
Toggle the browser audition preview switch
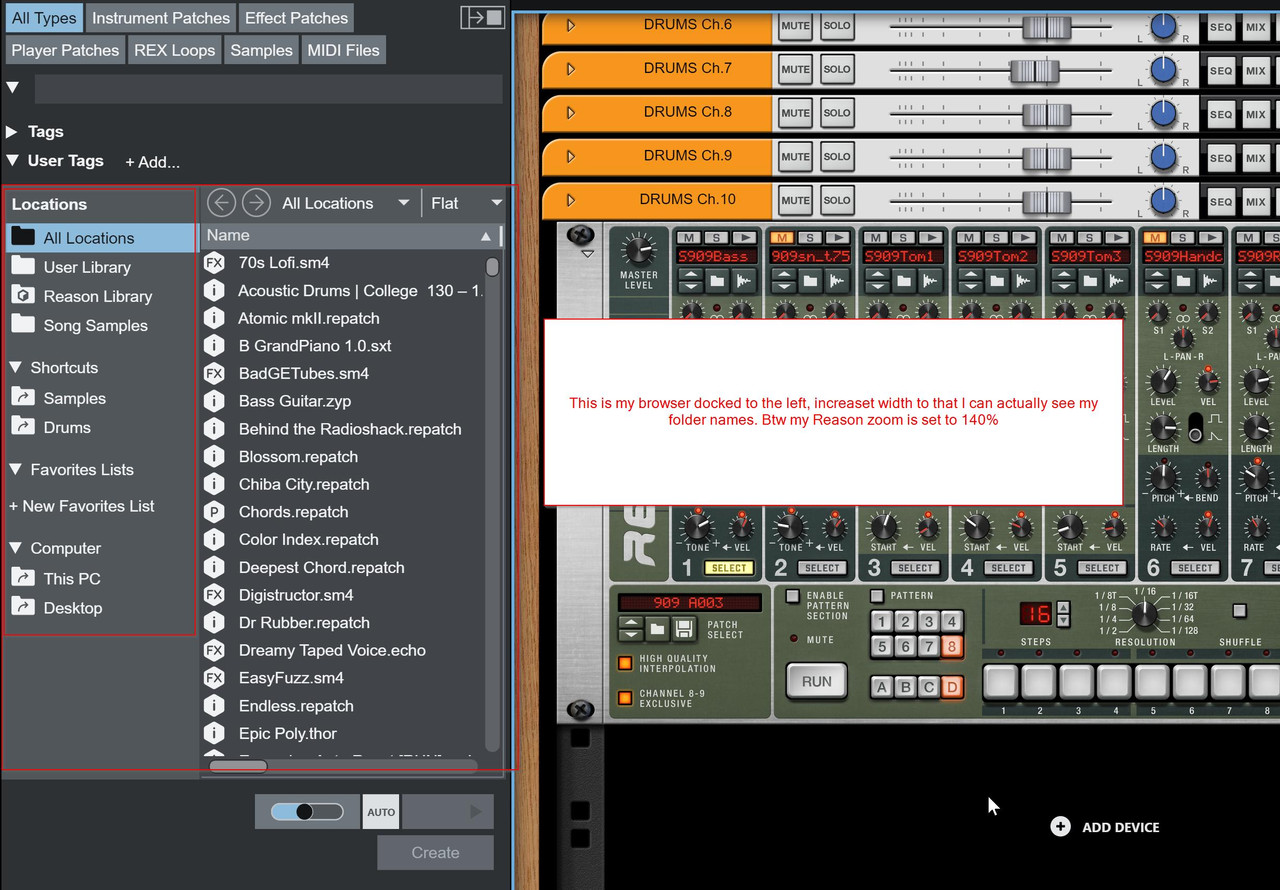(x=307, y=812)
